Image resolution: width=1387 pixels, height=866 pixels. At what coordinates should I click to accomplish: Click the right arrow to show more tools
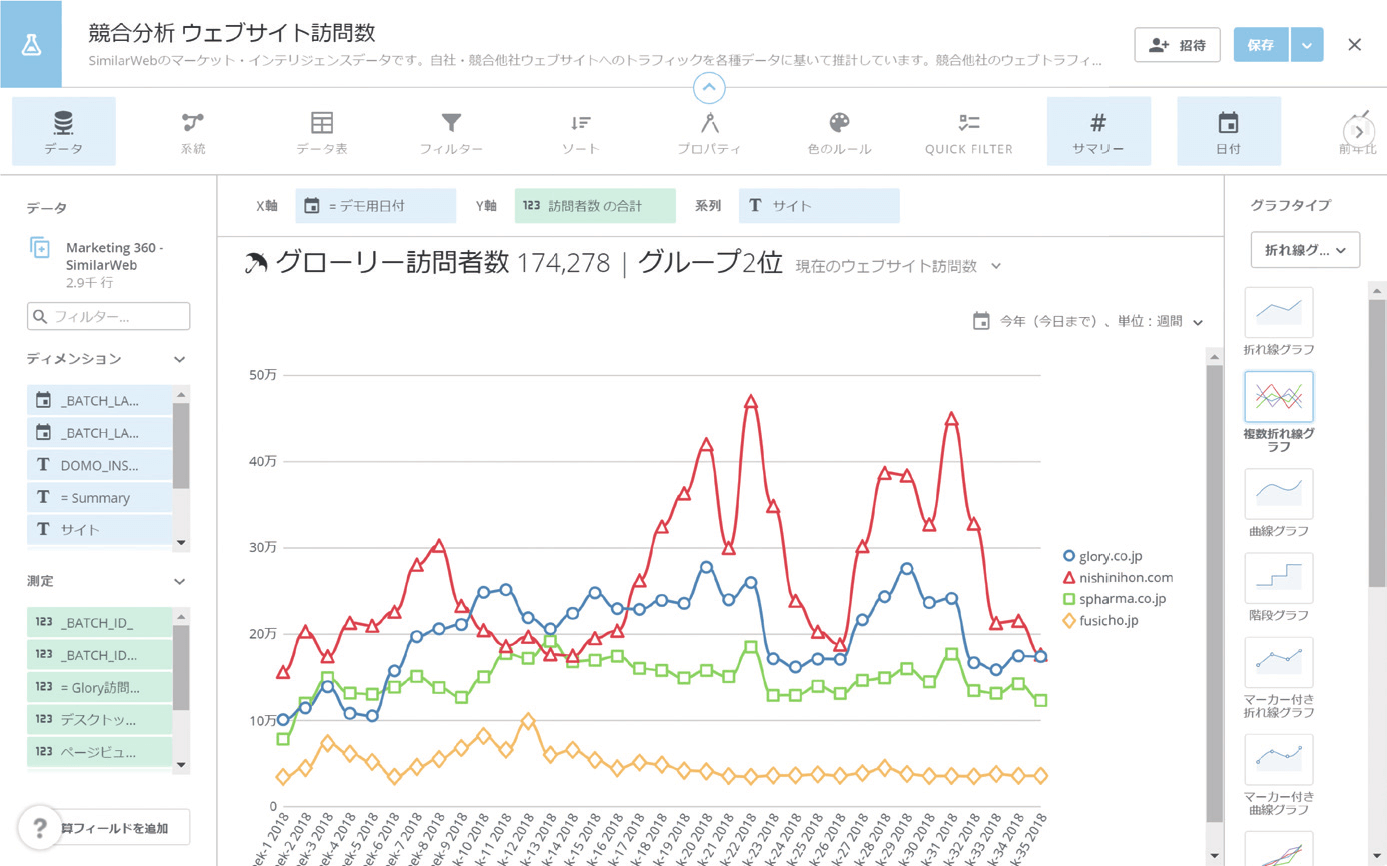pos(1358,131)
